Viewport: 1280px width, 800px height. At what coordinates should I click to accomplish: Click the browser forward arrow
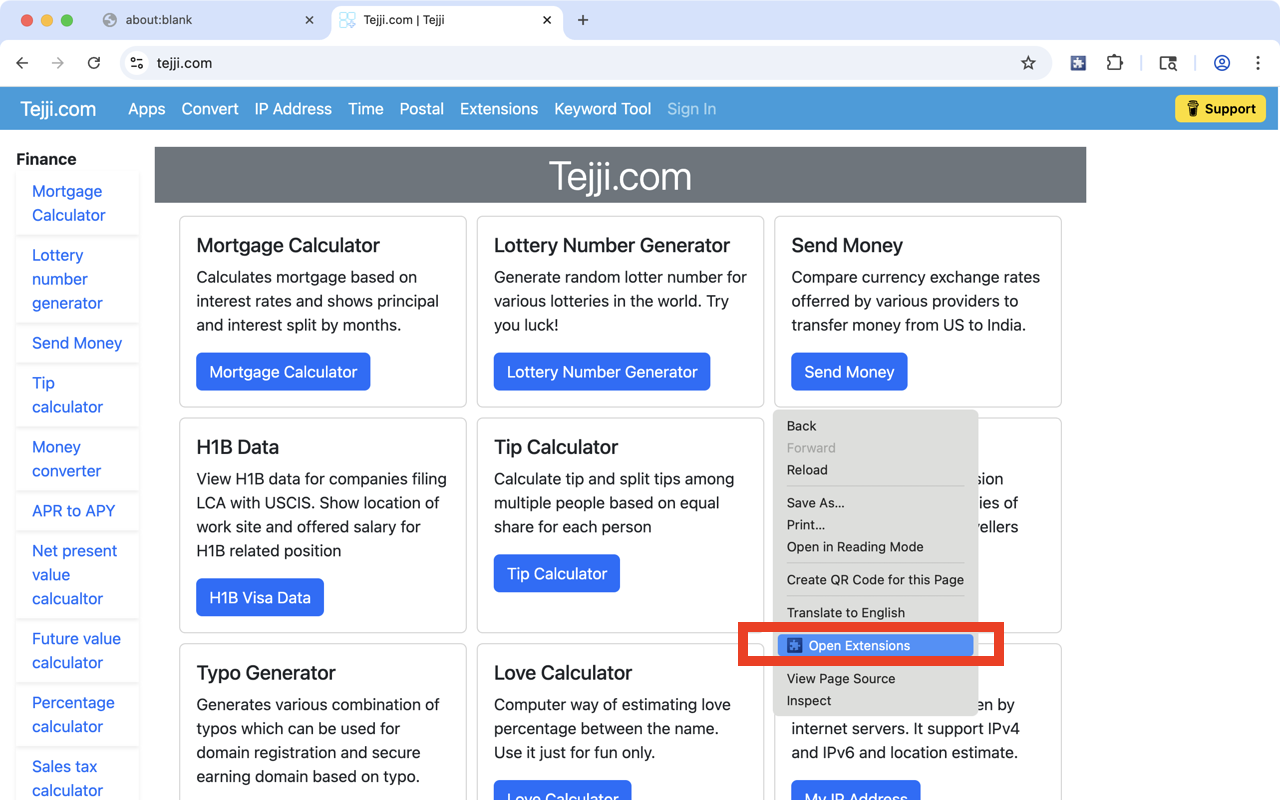tap(58, 63)
